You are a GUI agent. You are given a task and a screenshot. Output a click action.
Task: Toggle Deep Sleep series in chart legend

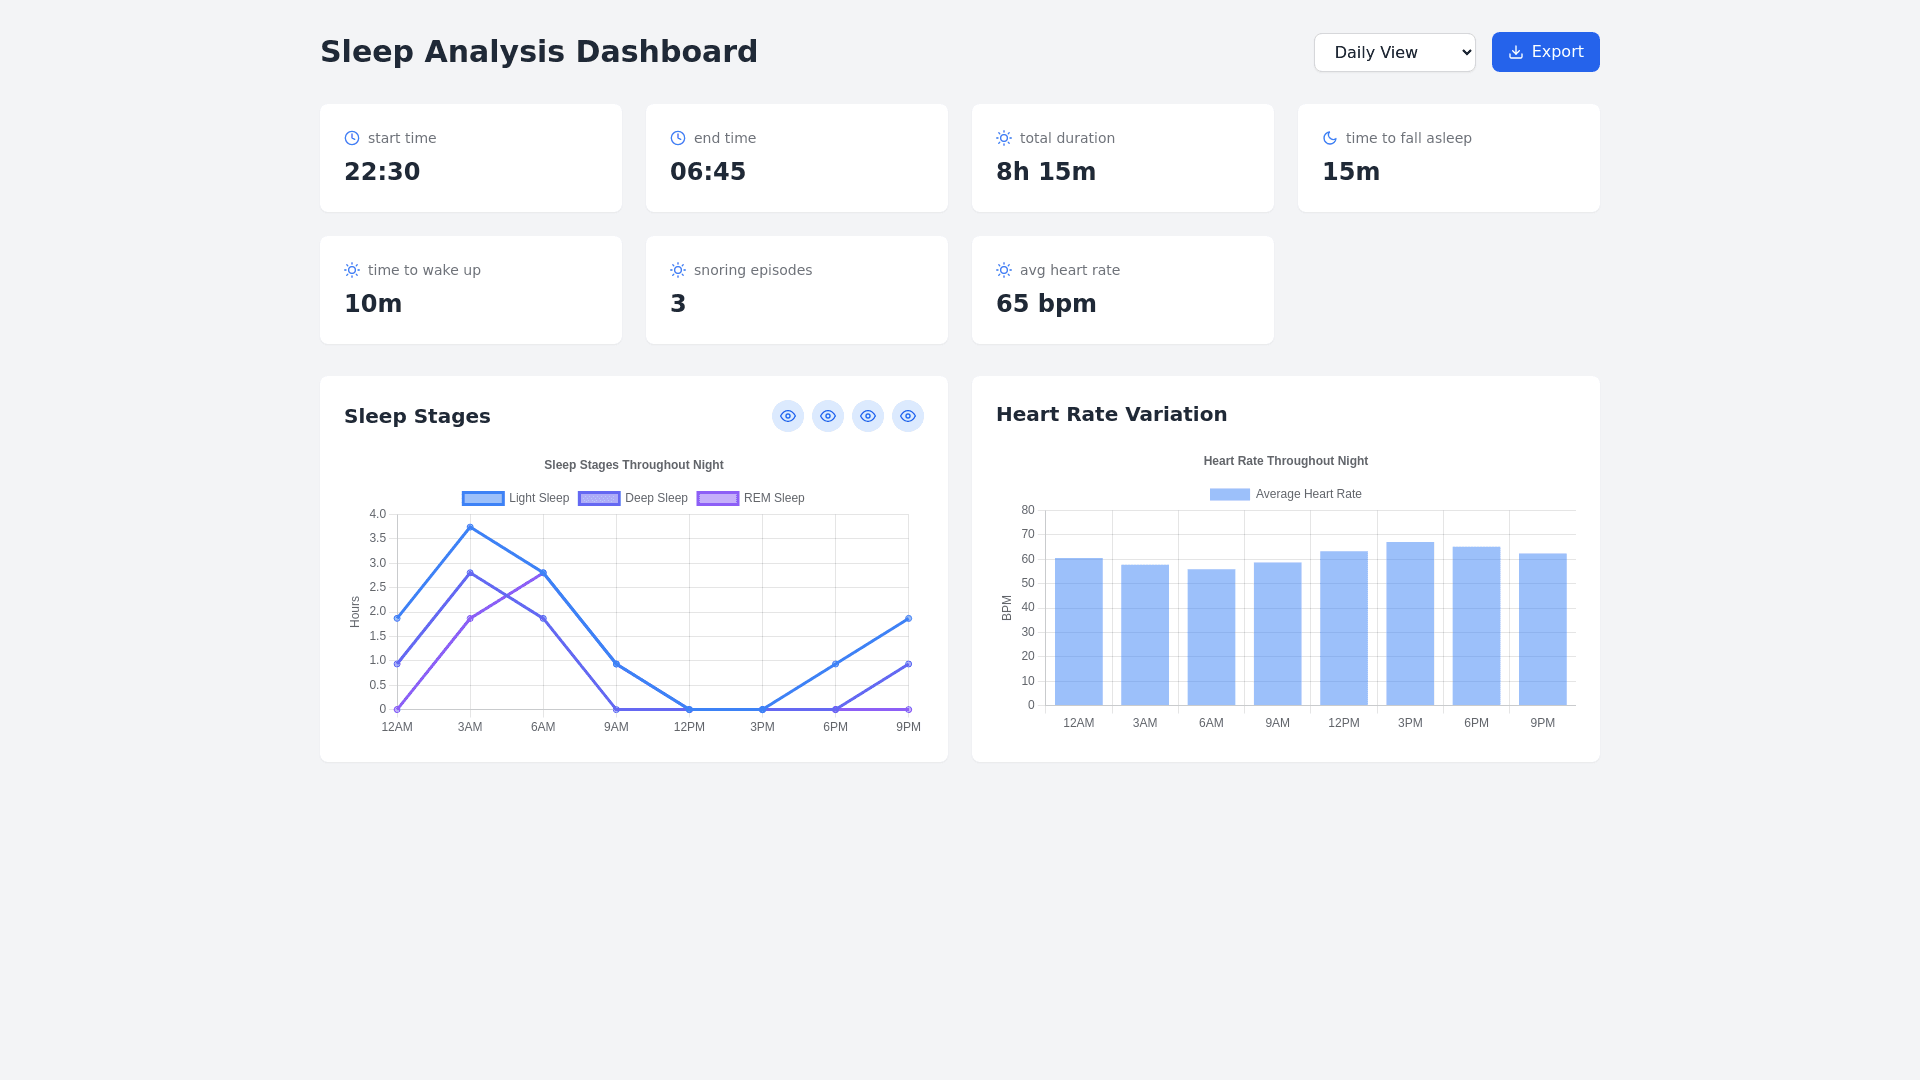(x=633, y=498)
